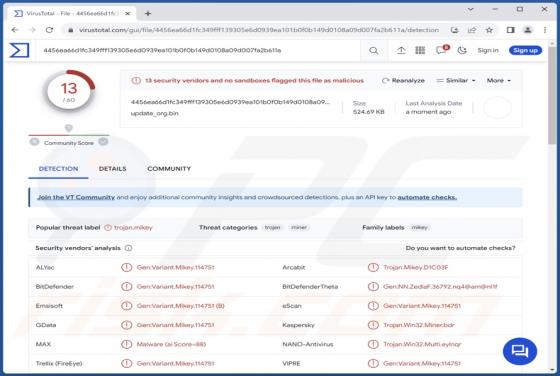Open the More dropdown
The width and height of the screenshot is (560, 376).
(x=499, y=81)
